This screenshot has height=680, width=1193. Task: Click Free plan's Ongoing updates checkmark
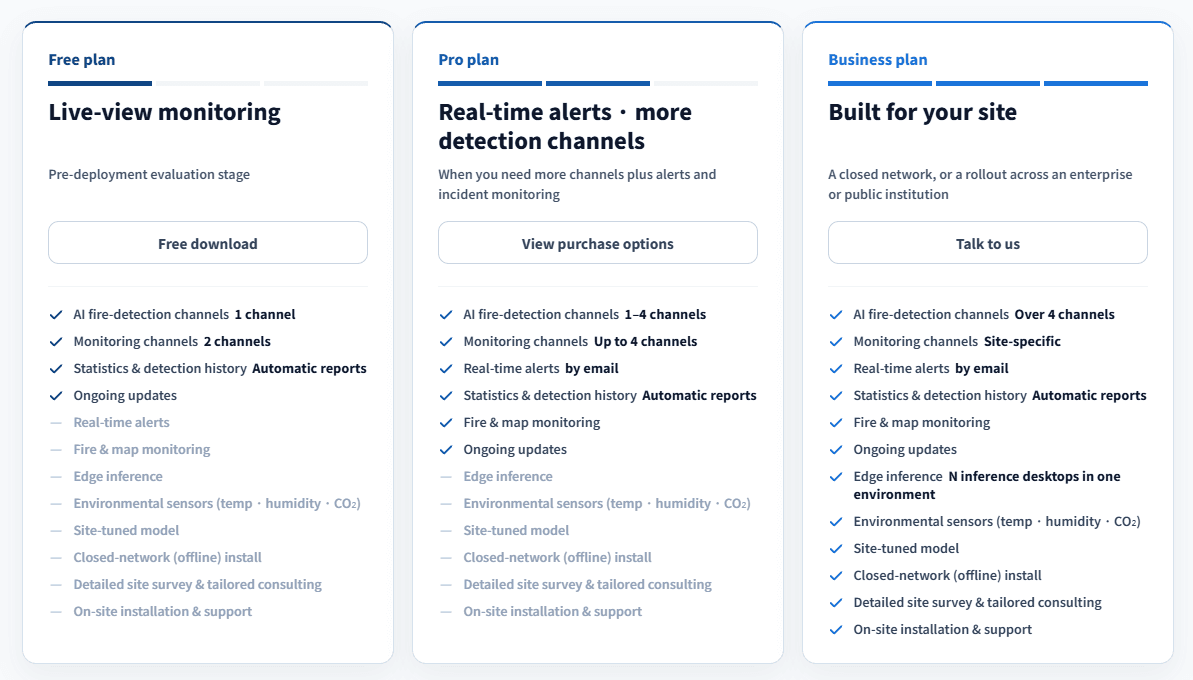coord(56,396)
